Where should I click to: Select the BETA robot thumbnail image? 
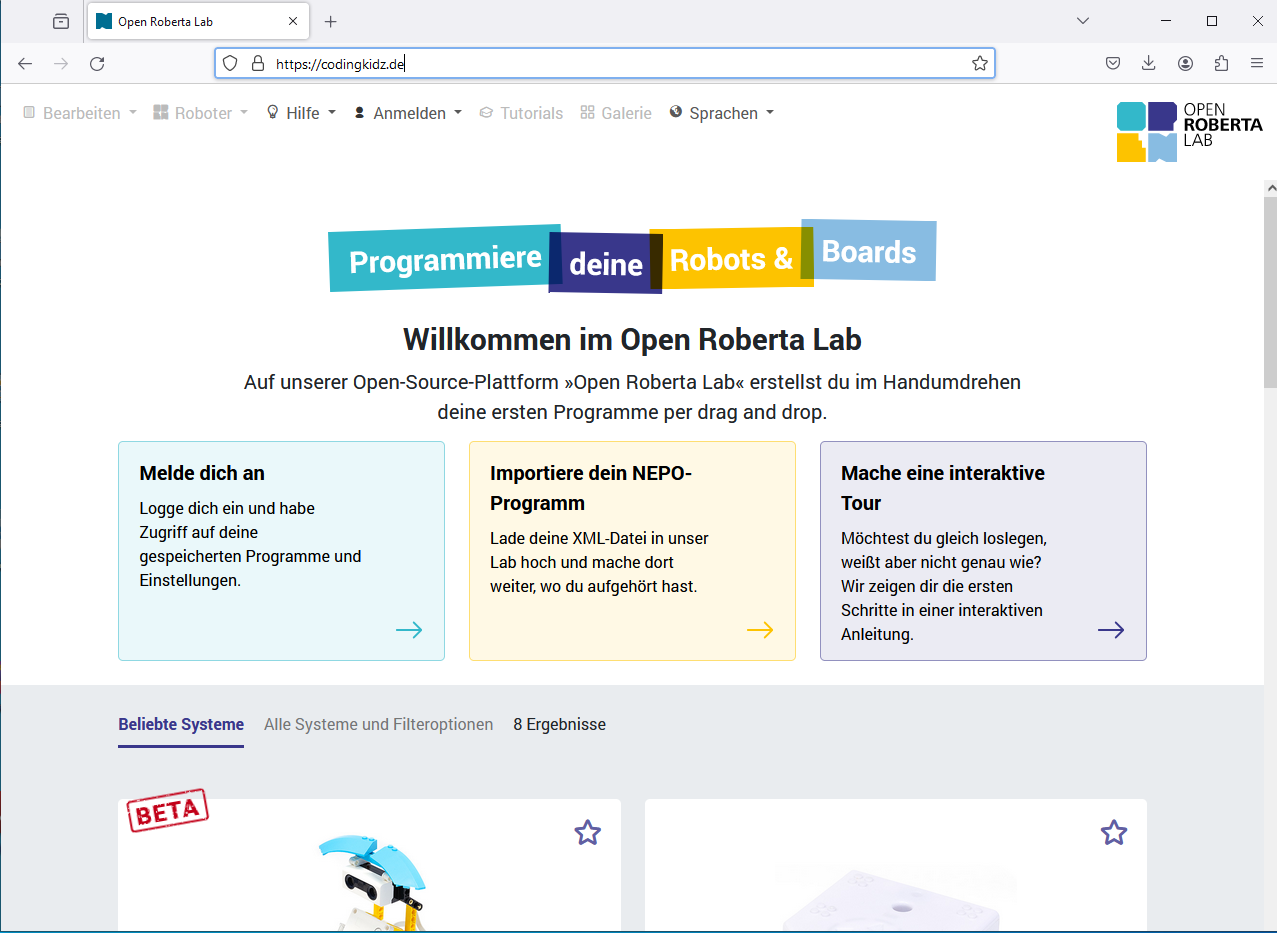(372, 883)
